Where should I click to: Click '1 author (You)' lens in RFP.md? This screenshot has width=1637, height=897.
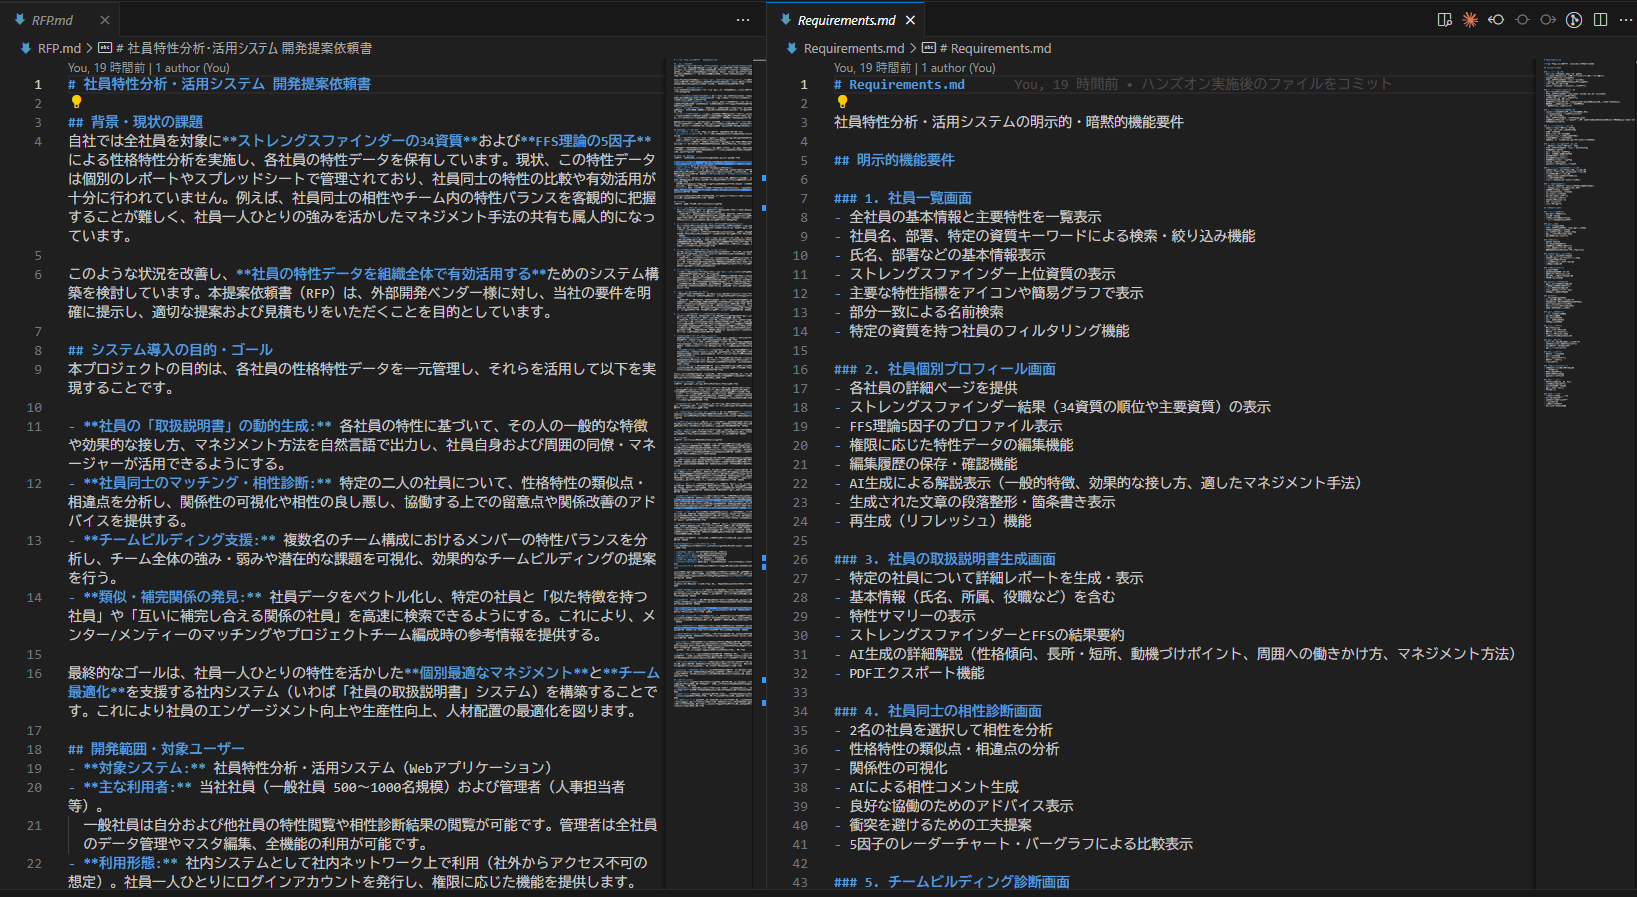(192, 68)
